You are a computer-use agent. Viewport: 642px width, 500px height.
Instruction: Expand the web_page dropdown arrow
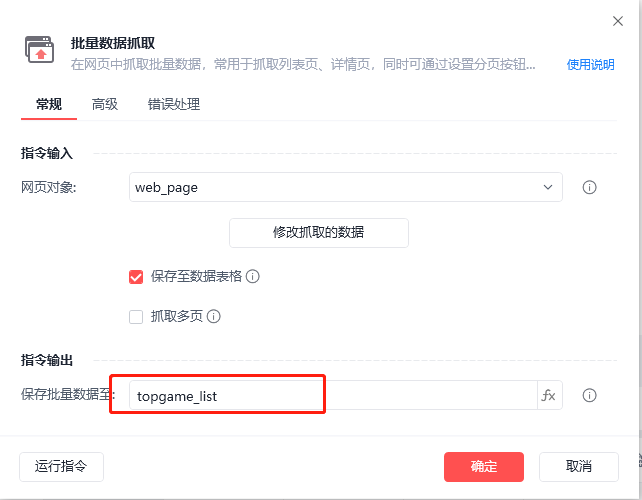click(x=548, y=187)
